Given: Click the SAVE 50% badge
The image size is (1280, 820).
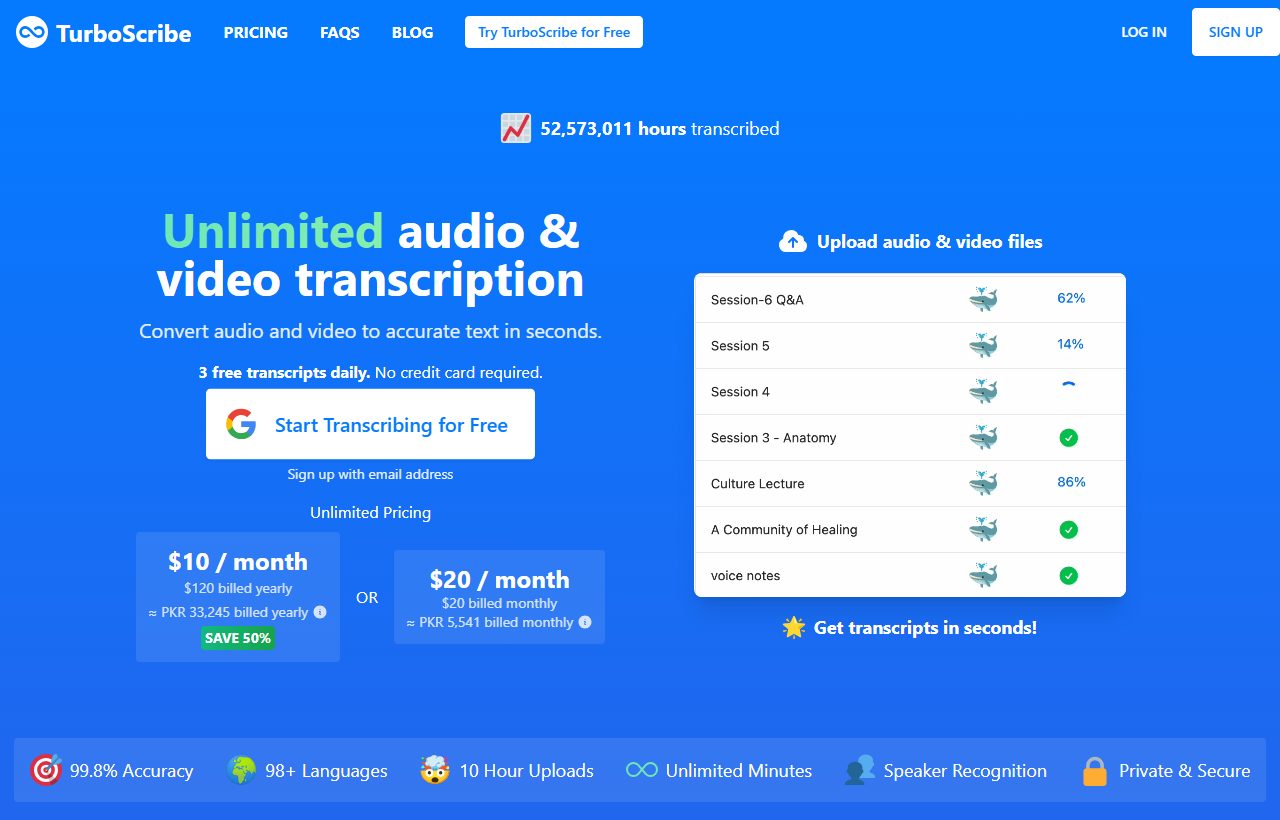Looking at the screenshot, I should (238, 637).
